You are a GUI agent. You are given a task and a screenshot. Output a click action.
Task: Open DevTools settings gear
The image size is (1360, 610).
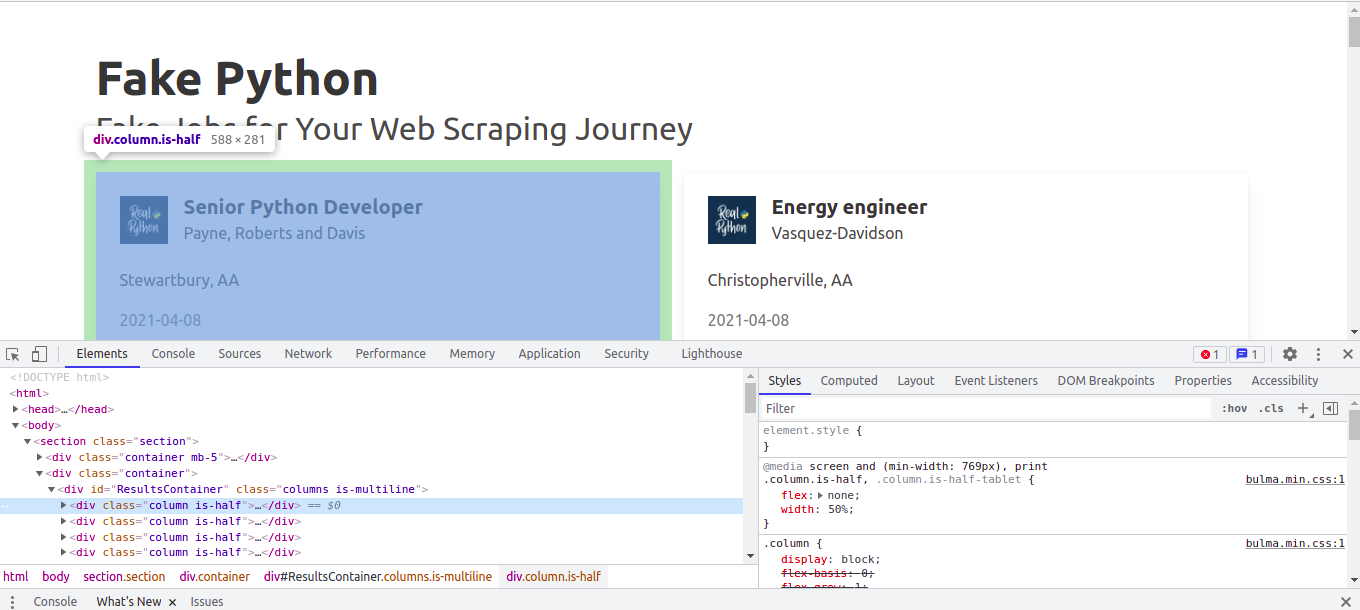coord(1290,354)
